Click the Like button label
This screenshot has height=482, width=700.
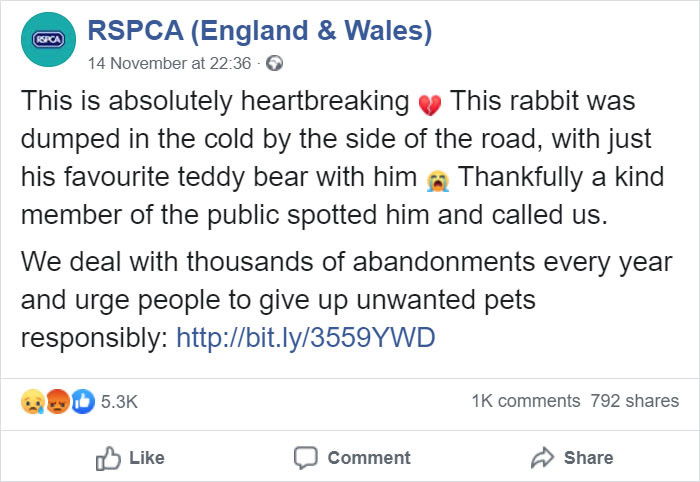coord(147,458)
